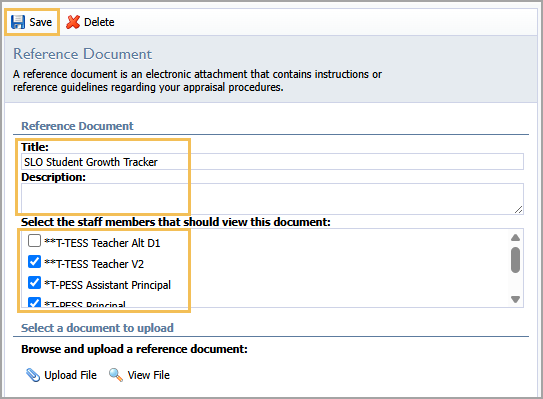
Task: Click the Save floppy disk icon
Action: point(18,22)
